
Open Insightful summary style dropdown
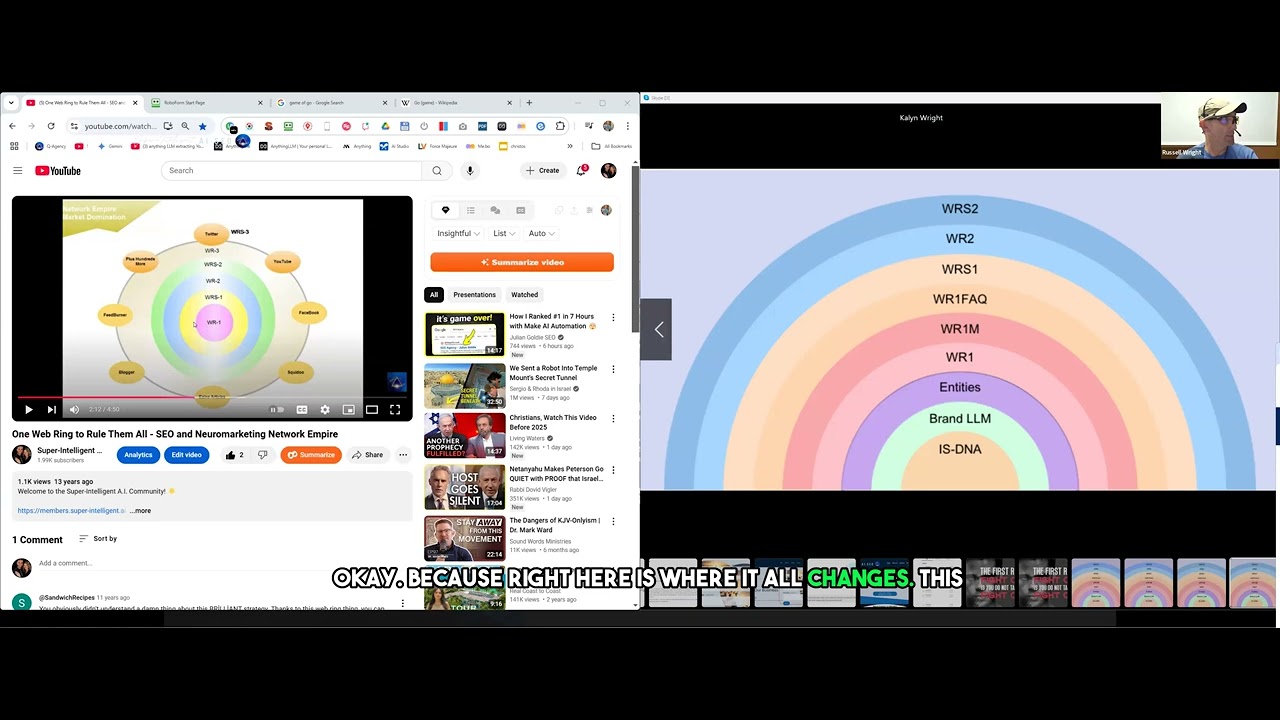458,233
